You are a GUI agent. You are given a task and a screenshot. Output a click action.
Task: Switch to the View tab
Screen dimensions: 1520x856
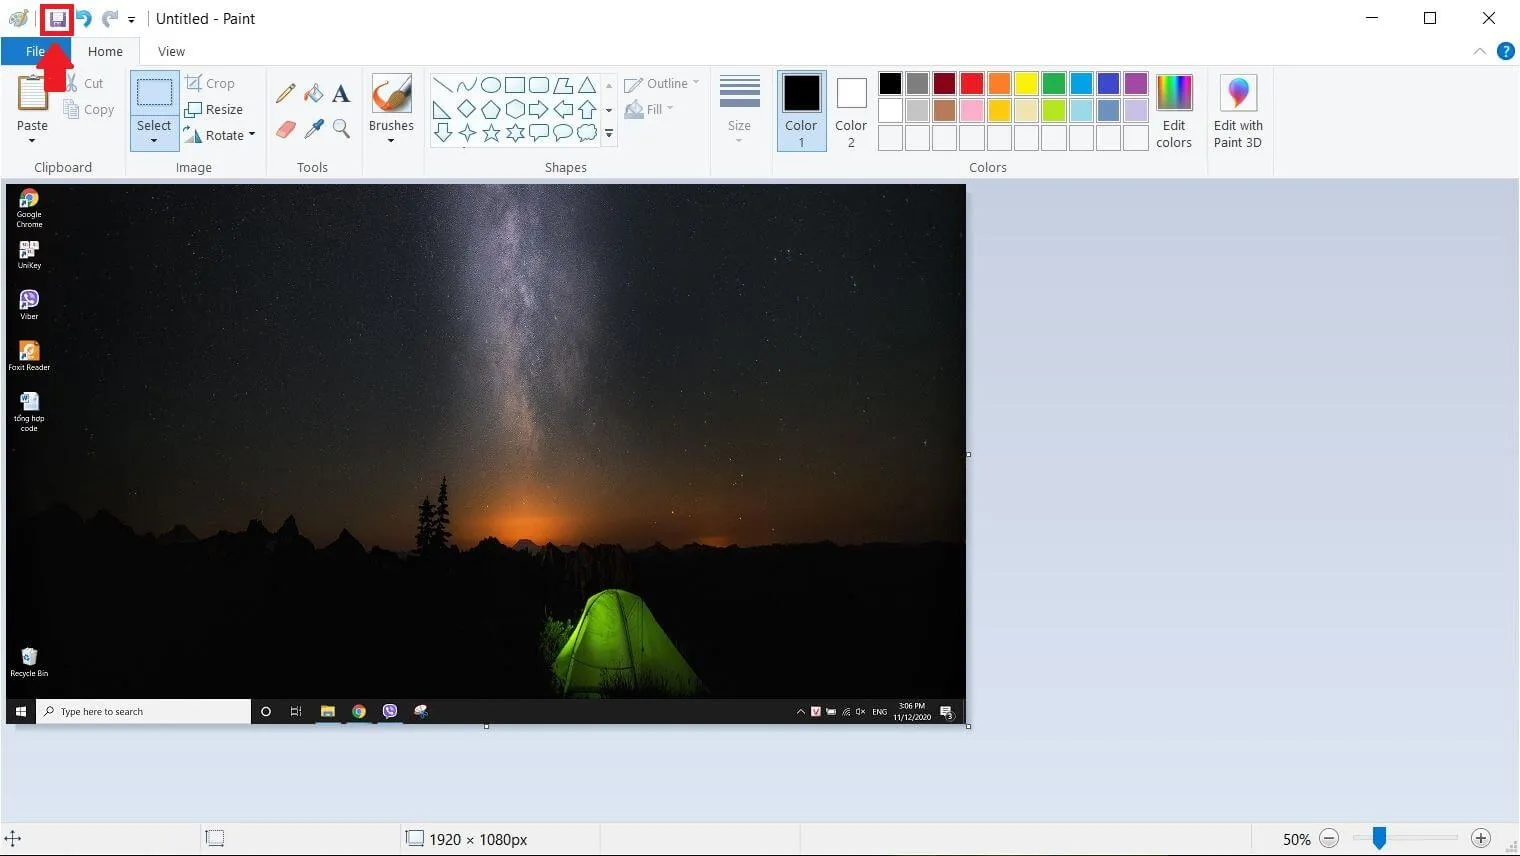click(x=170, y=51)
